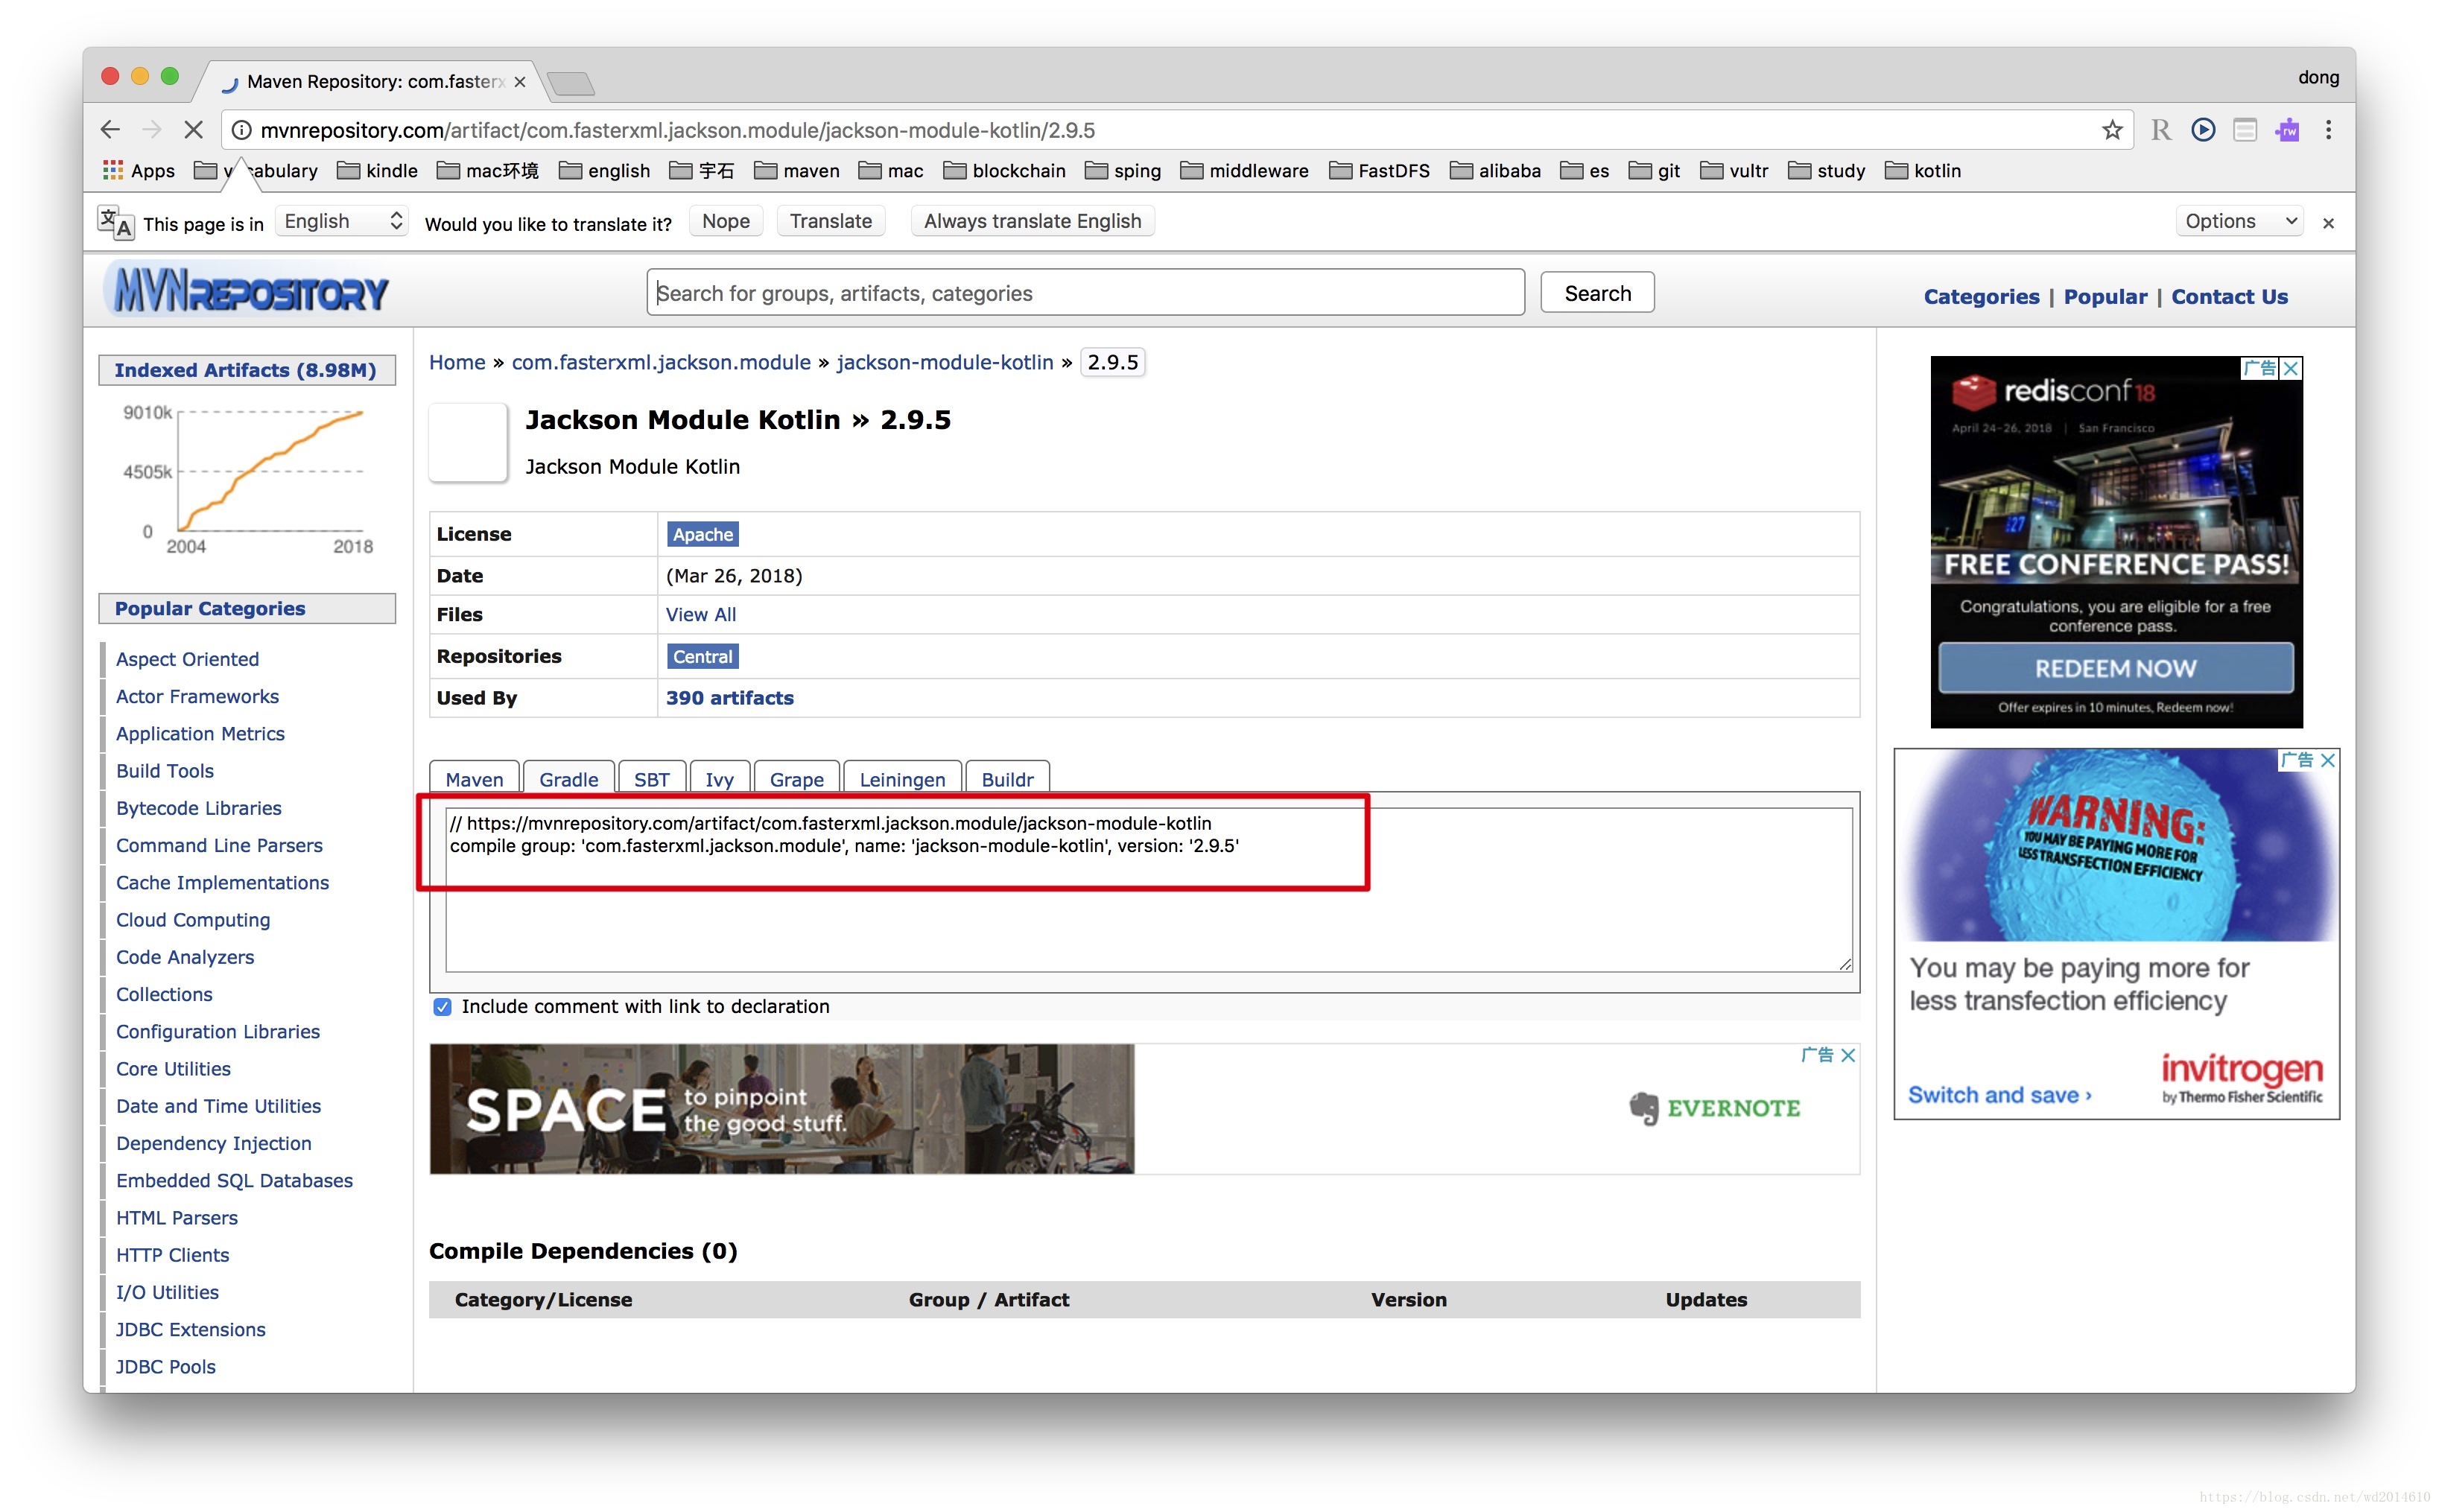Viewport: 2439px width, 1512px height.
Task: Open the 390 artifacts link
Action: tap(730, 698)
